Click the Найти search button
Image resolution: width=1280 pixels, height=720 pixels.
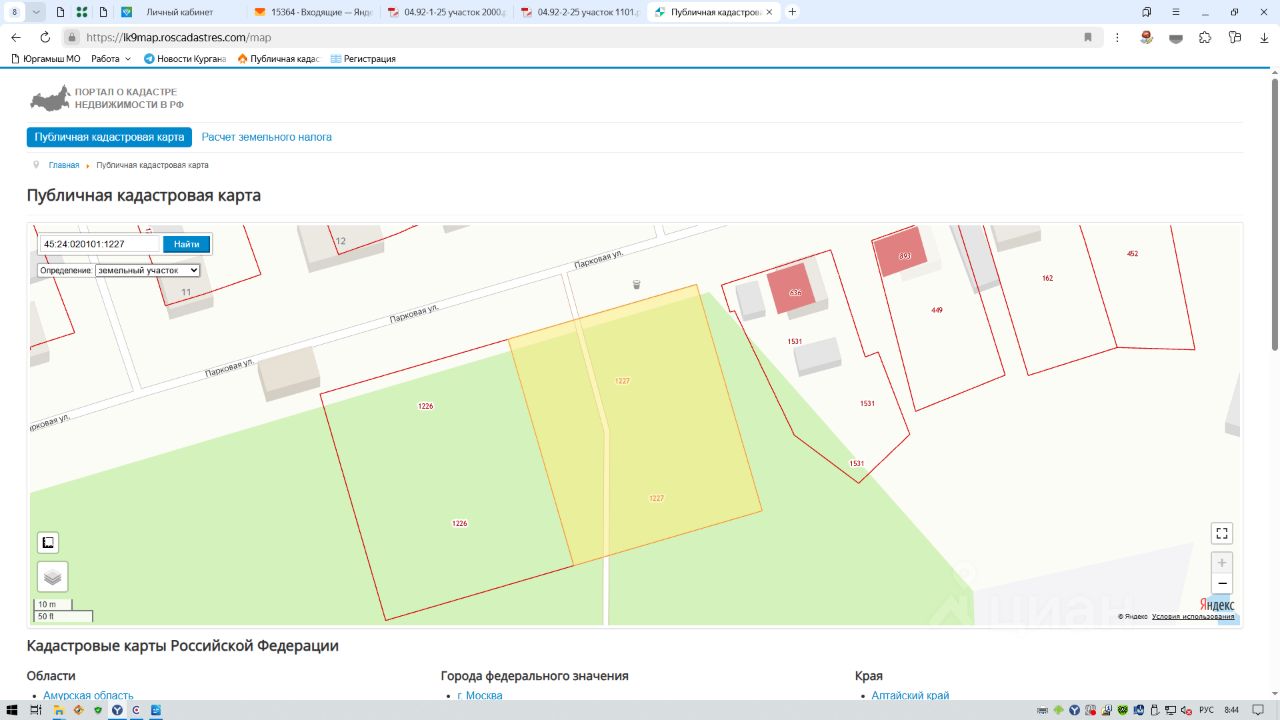pos(186,244)
